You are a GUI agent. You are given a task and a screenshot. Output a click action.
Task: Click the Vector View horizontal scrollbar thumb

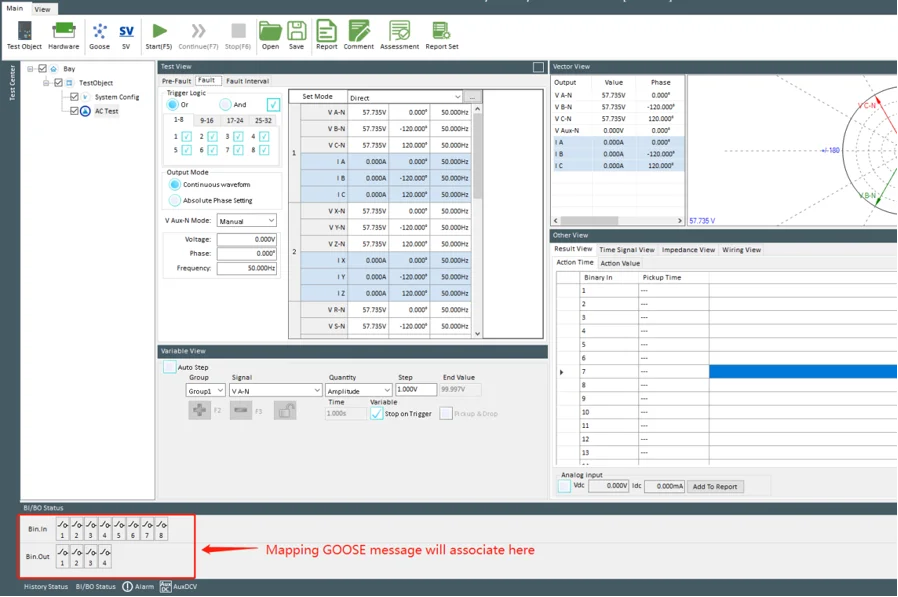click(x=589, y=221)
